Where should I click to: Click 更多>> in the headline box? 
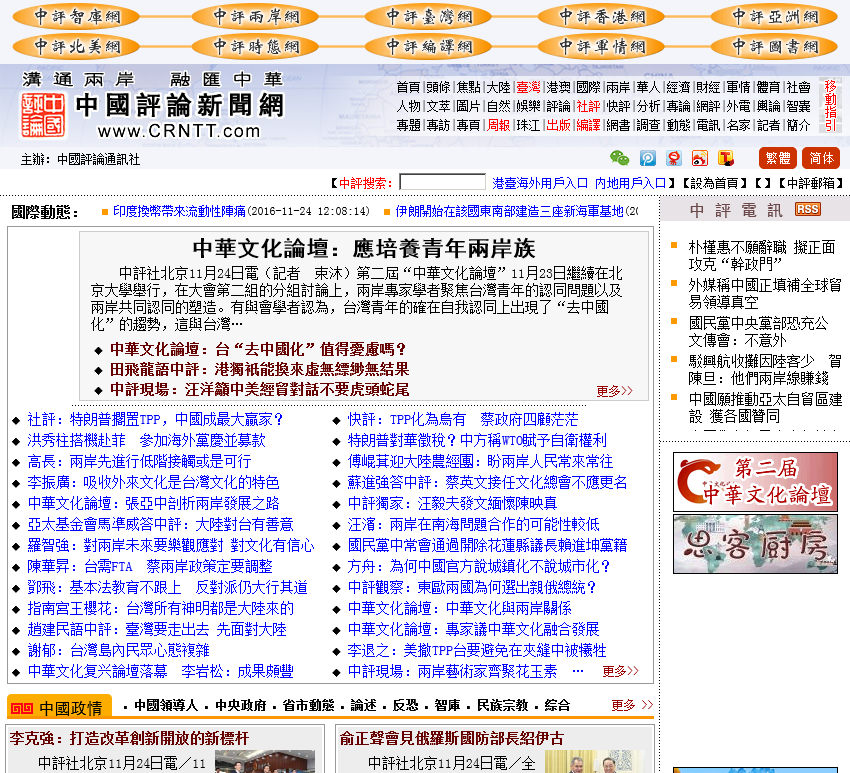coord(614,391)
